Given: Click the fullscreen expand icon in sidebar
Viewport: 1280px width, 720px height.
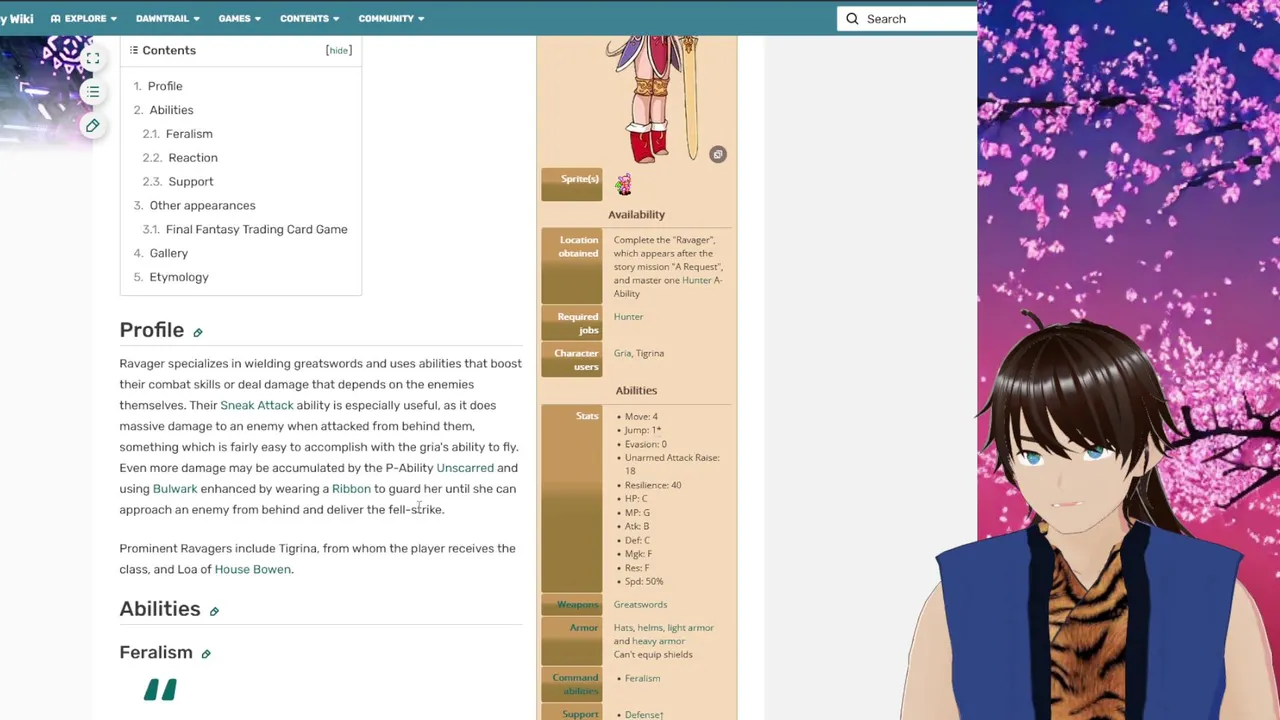Looking at the screenshot, I should (92, 59).
